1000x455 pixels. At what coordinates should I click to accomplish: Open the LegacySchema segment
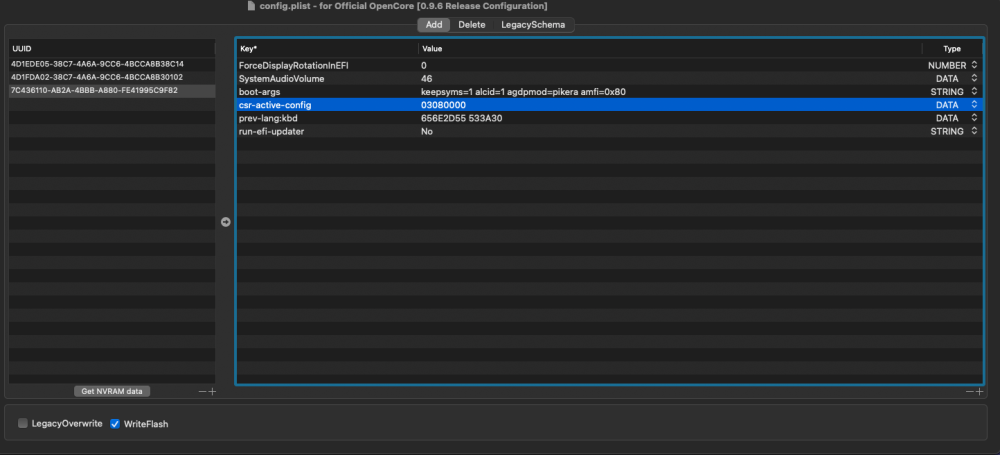(x=533, y=25)
